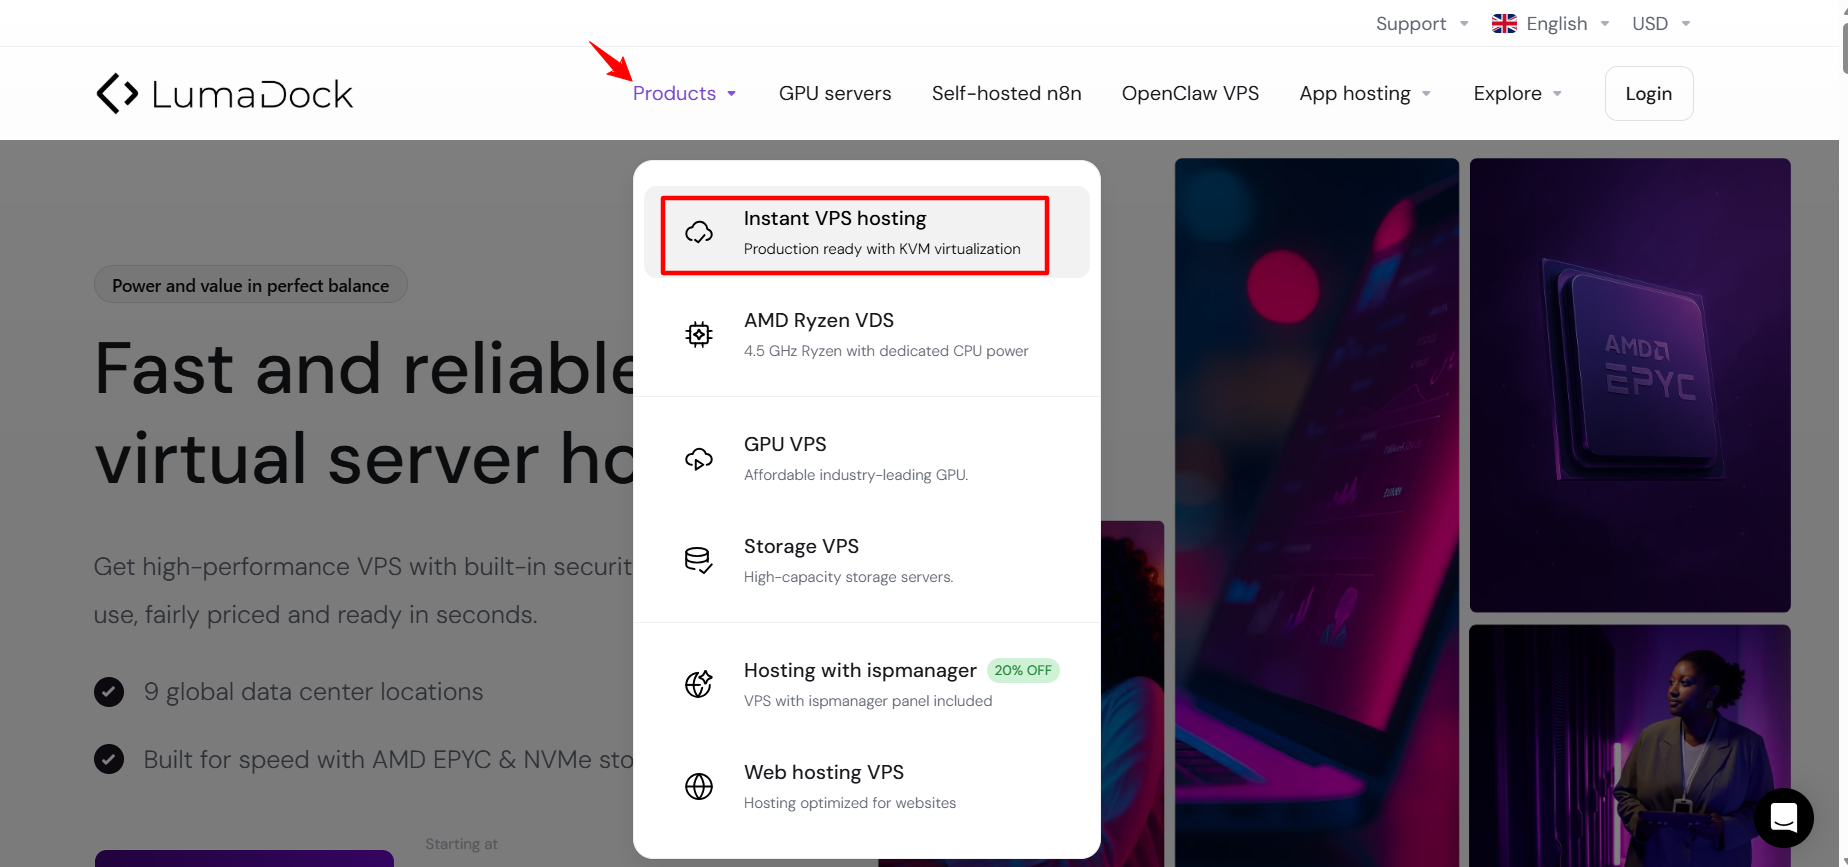Expand the Support dropdown
The width and height of the screenshot is (1848, 867).
click(x=1422, y=23)
